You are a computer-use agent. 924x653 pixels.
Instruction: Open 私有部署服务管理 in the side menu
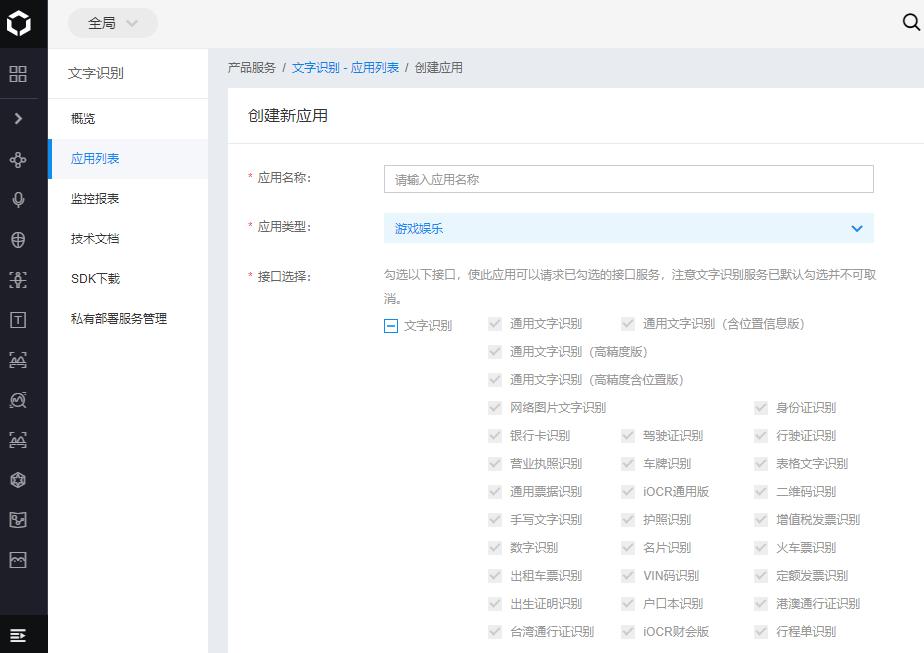[x=128, y=319]
